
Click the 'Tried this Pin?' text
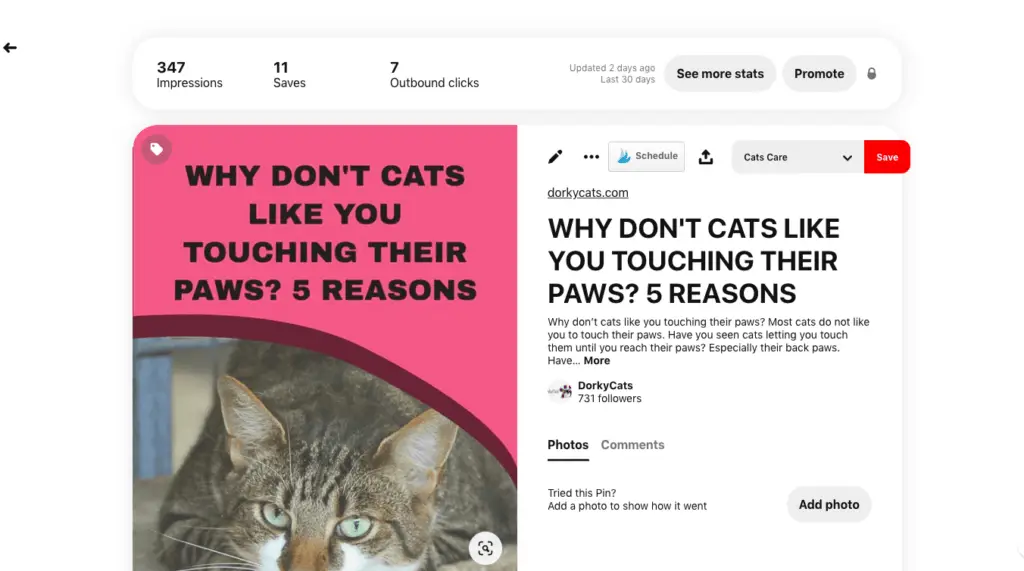(582, 493)
